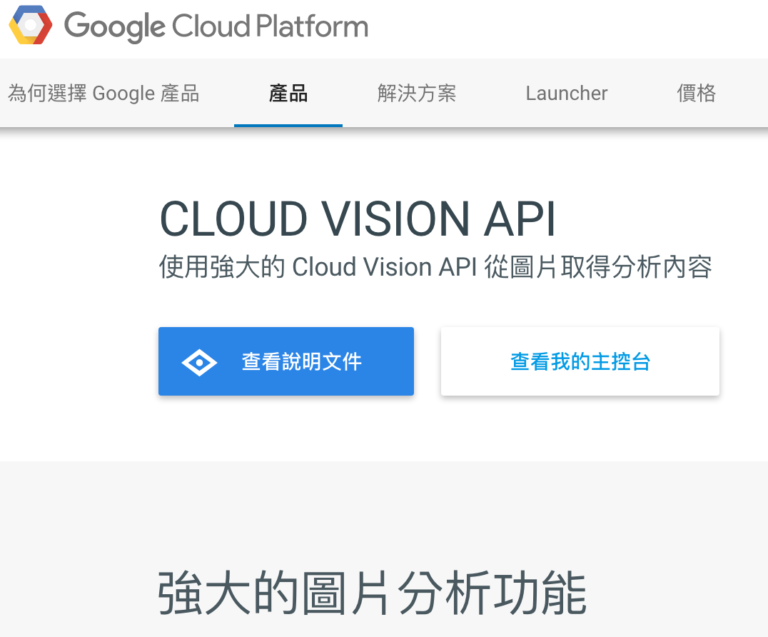The width and height of the screenshot is (768, 637).
Task: Click the 查看我的主控台 button
Action: coord(580,361)
